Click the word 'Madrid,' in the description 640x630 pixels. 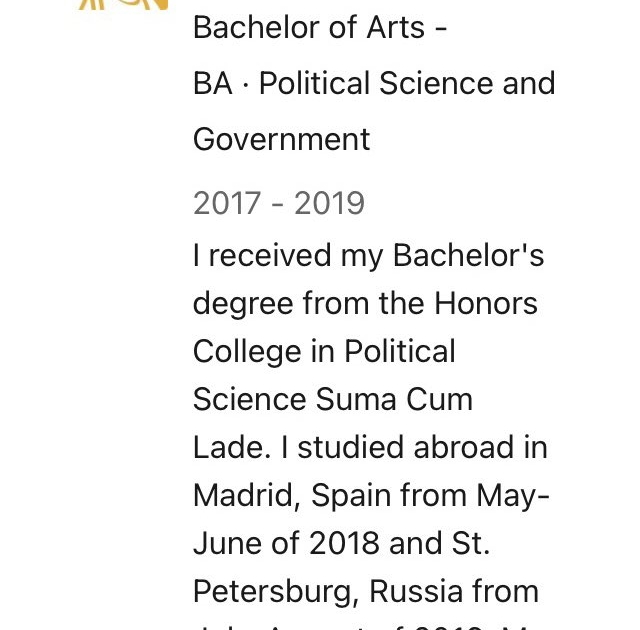coord(247,496)
